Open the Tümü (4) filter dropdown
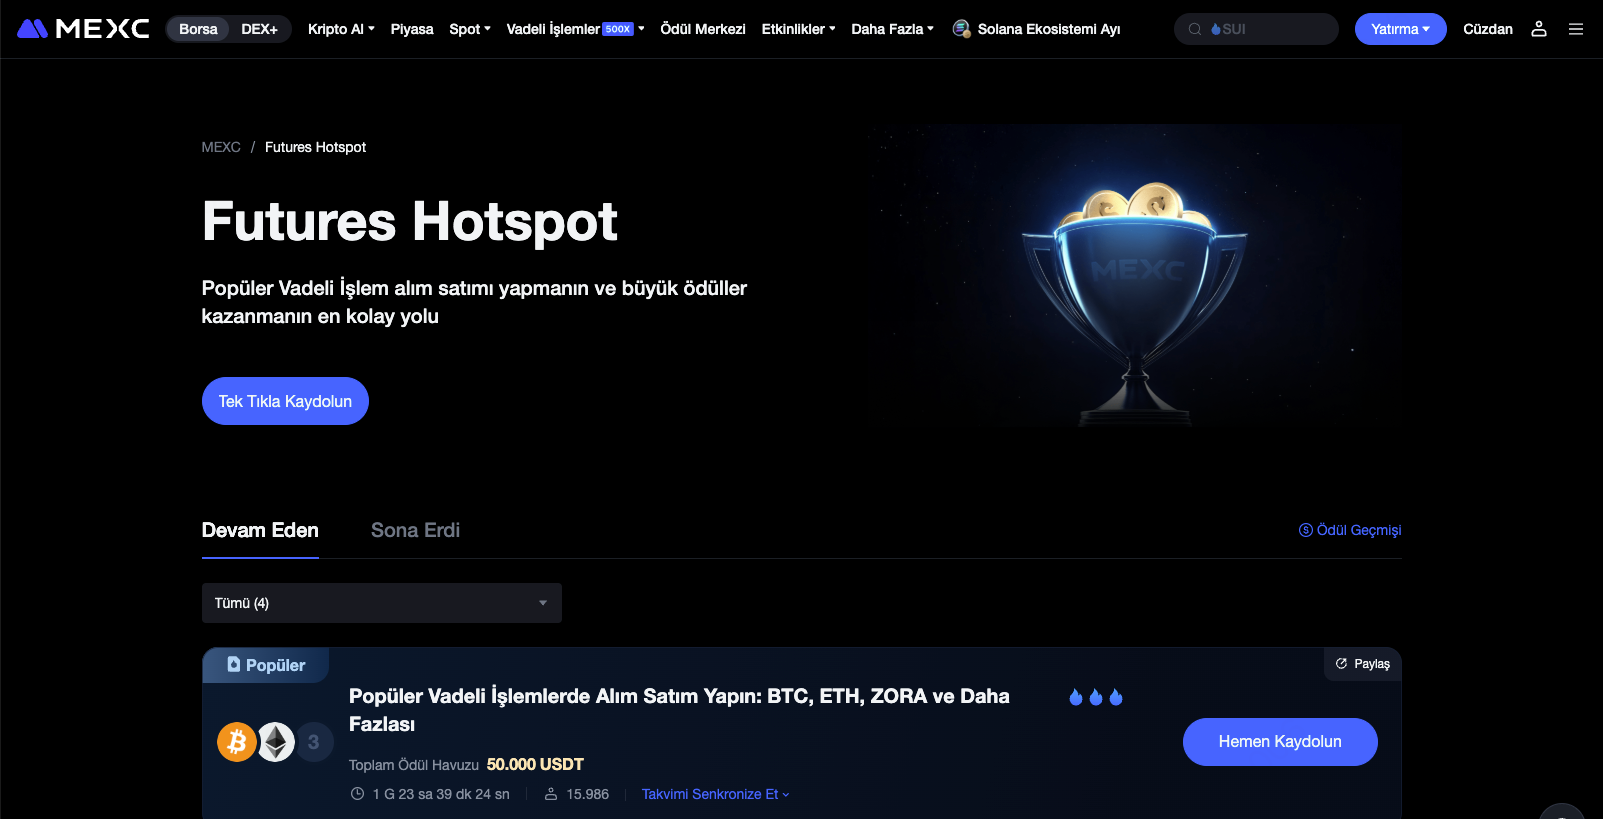This screenshot has height=819, width=1603. 382,603
